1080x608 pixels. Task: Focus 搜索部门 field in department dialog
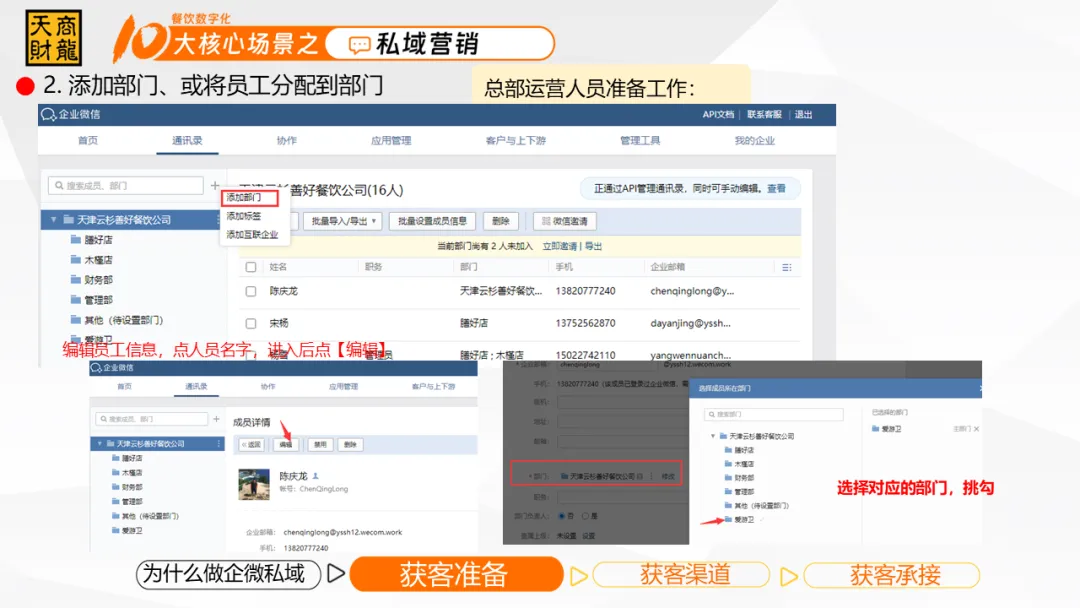[x=773, y=415]
